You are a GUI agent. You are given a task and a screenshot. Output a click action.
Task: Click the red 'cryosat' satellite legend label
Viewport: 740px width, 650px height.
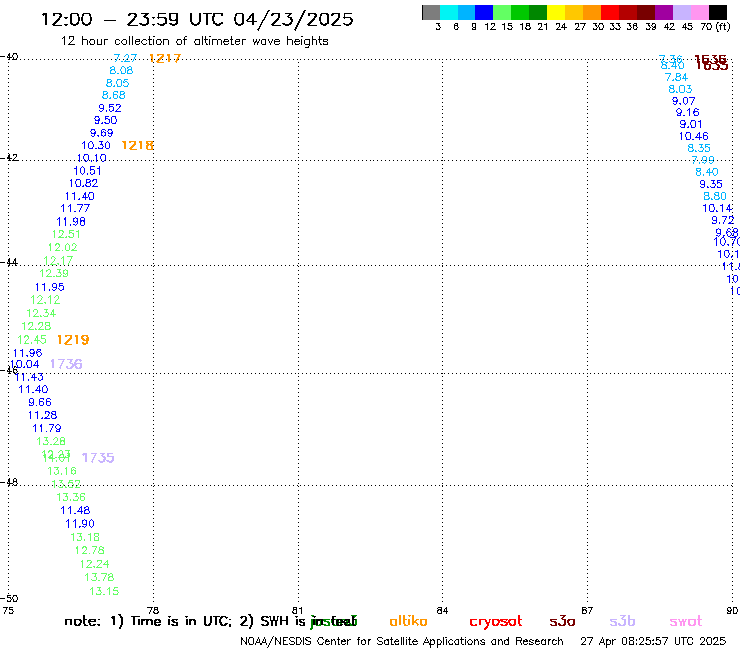tap(496, 622)
